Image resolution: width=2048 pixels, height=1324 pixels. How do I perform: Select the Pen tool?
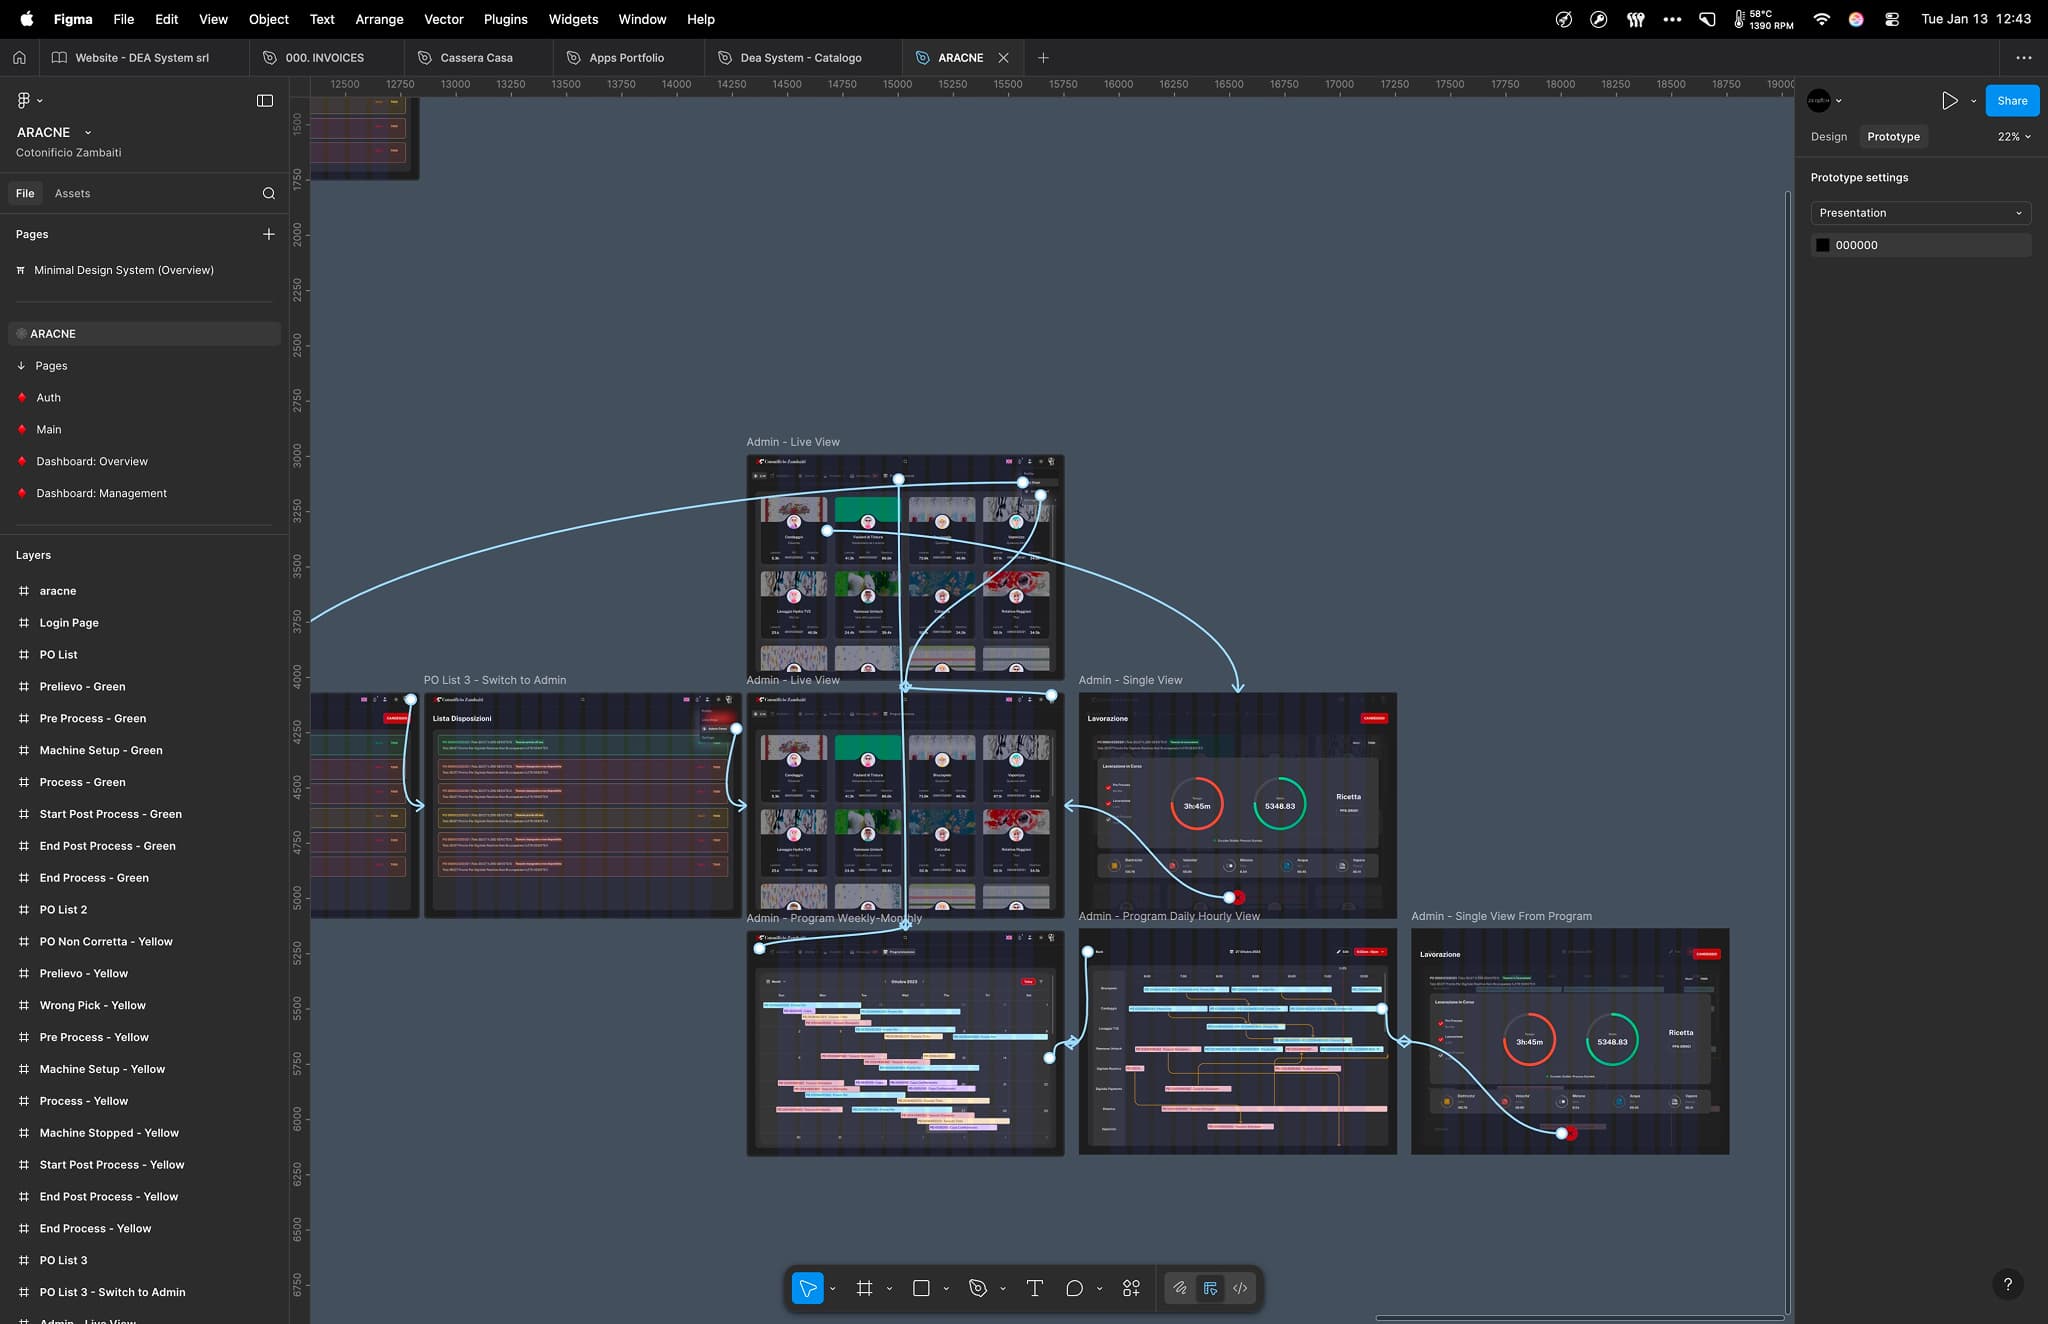tap(978, 1288)
